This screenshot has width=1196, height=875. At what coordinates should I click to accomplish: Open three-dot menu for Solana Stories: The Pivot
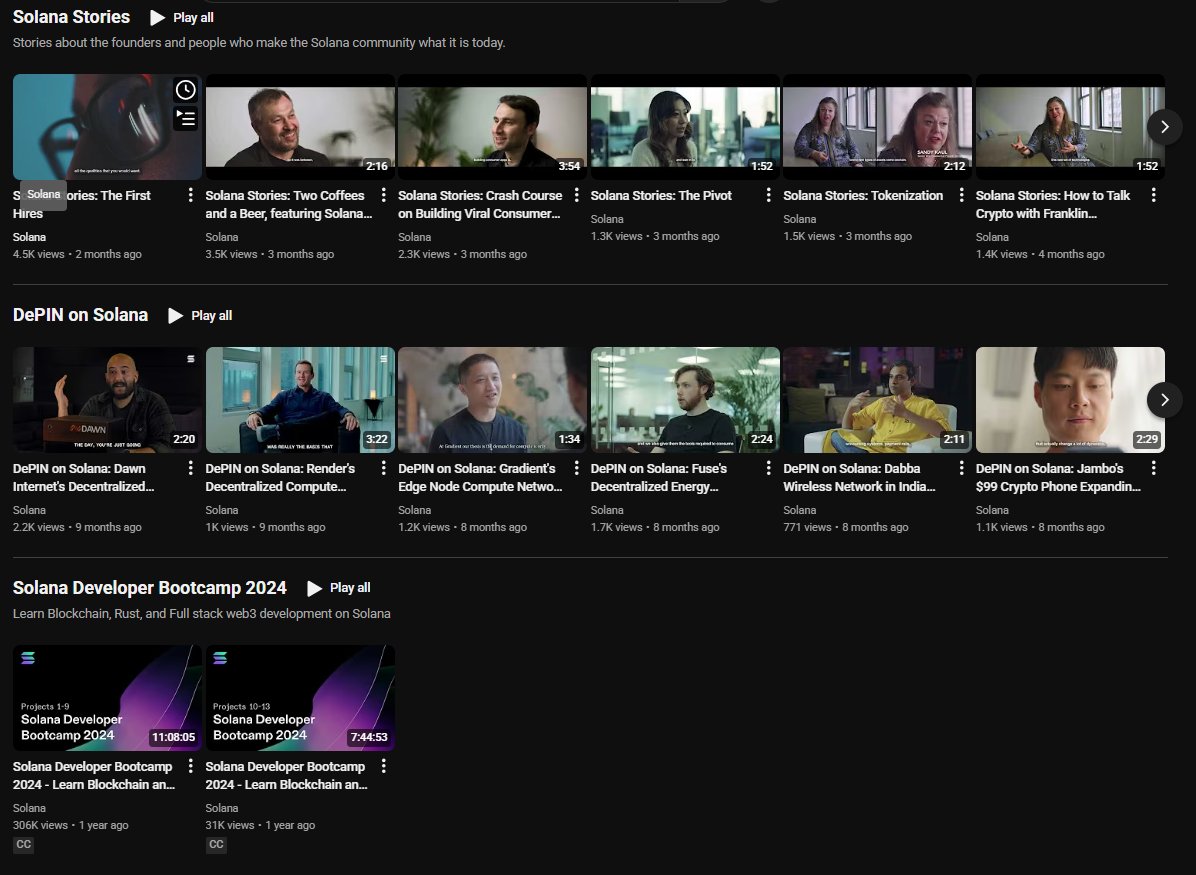(x=769, y=195)
